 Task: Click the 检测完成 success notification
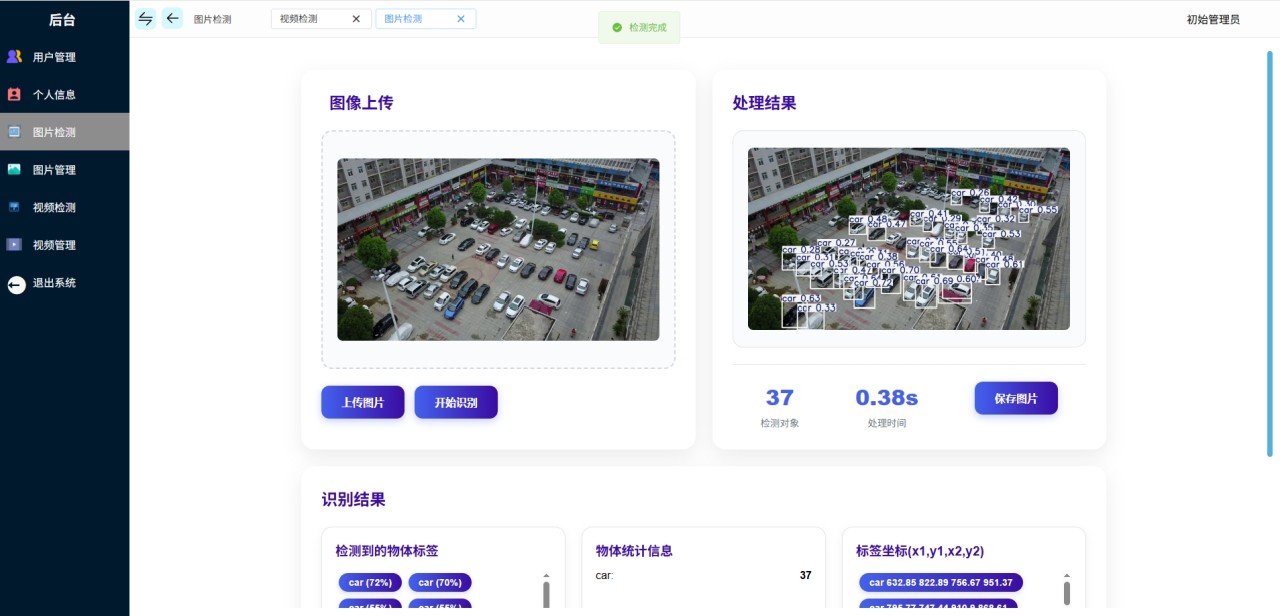(x=639, y=28)
